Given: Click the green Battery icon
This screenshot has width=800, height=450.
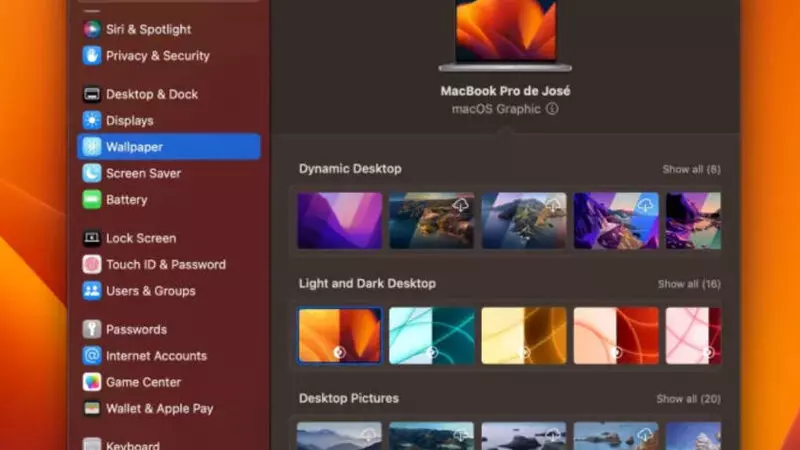Looking at the screenshot, I should [x=92, y=199].
